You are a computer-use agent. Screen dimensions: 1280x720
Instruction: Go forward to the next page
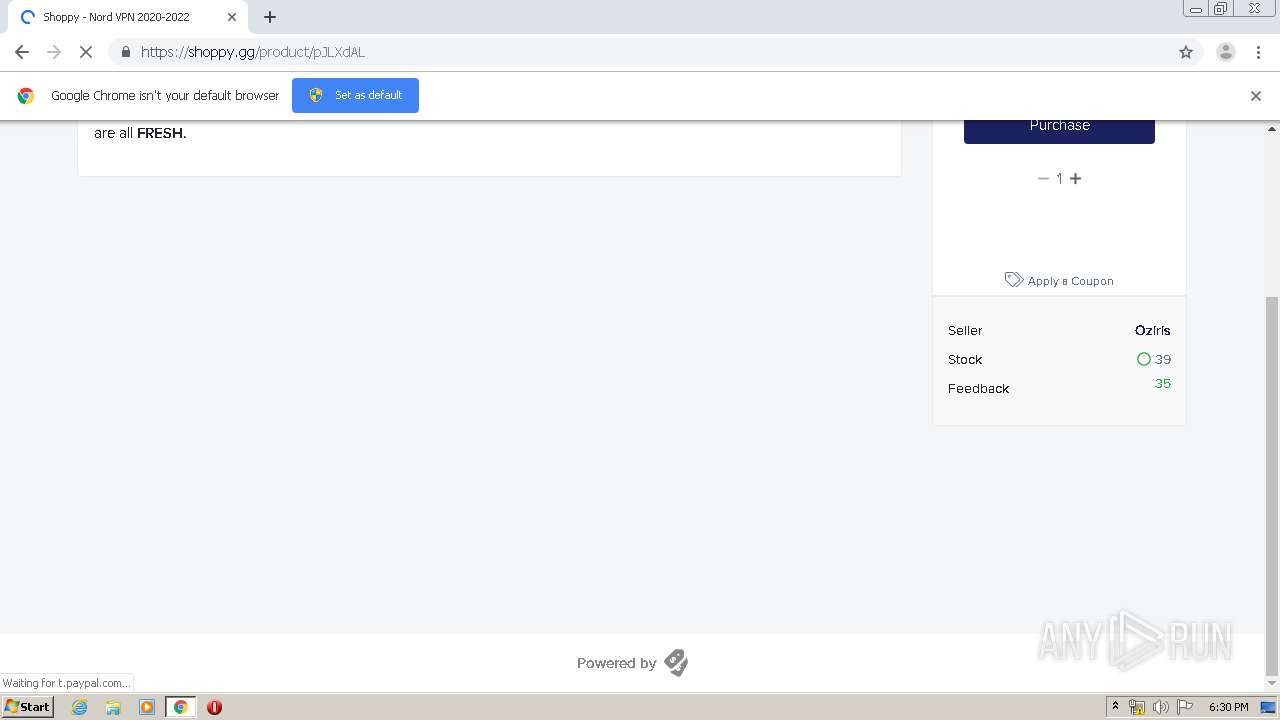[54, 52]
